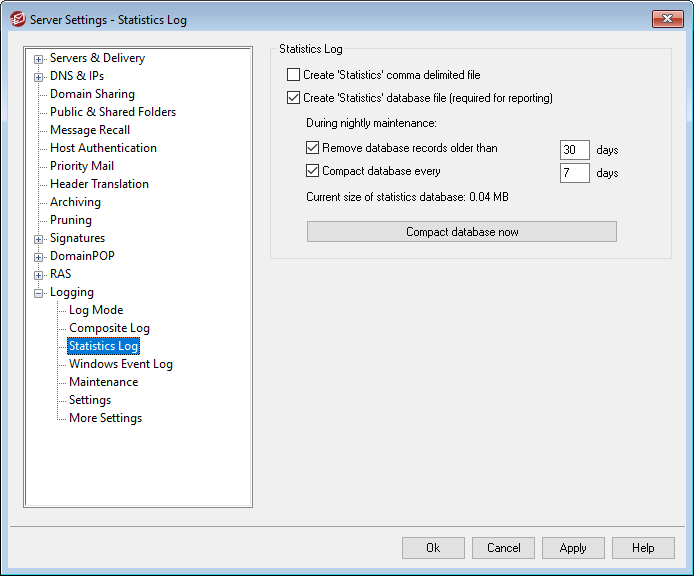Collapse the Logging tree node
The height and width of the screenshot is (576, 694).
[39, 293]
